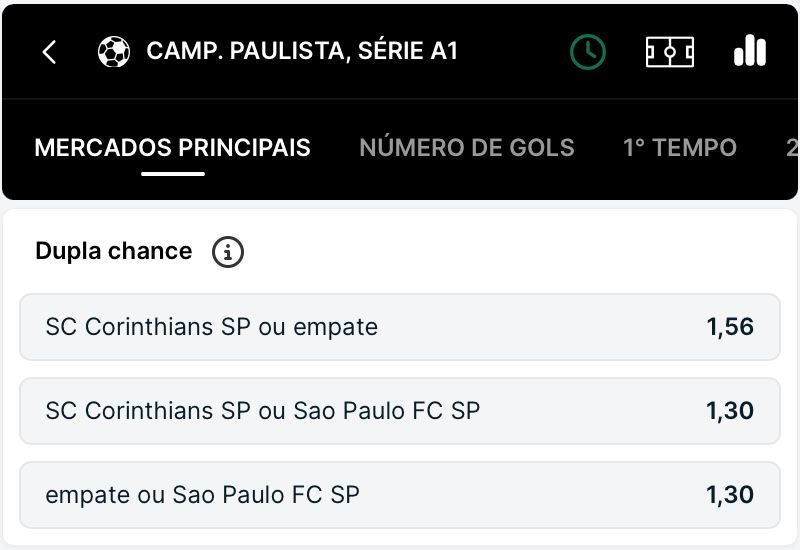The height and width of the screenshot is (550, 800).
Task: Show the football pitch match tracker
Action: tap(670, 52)
